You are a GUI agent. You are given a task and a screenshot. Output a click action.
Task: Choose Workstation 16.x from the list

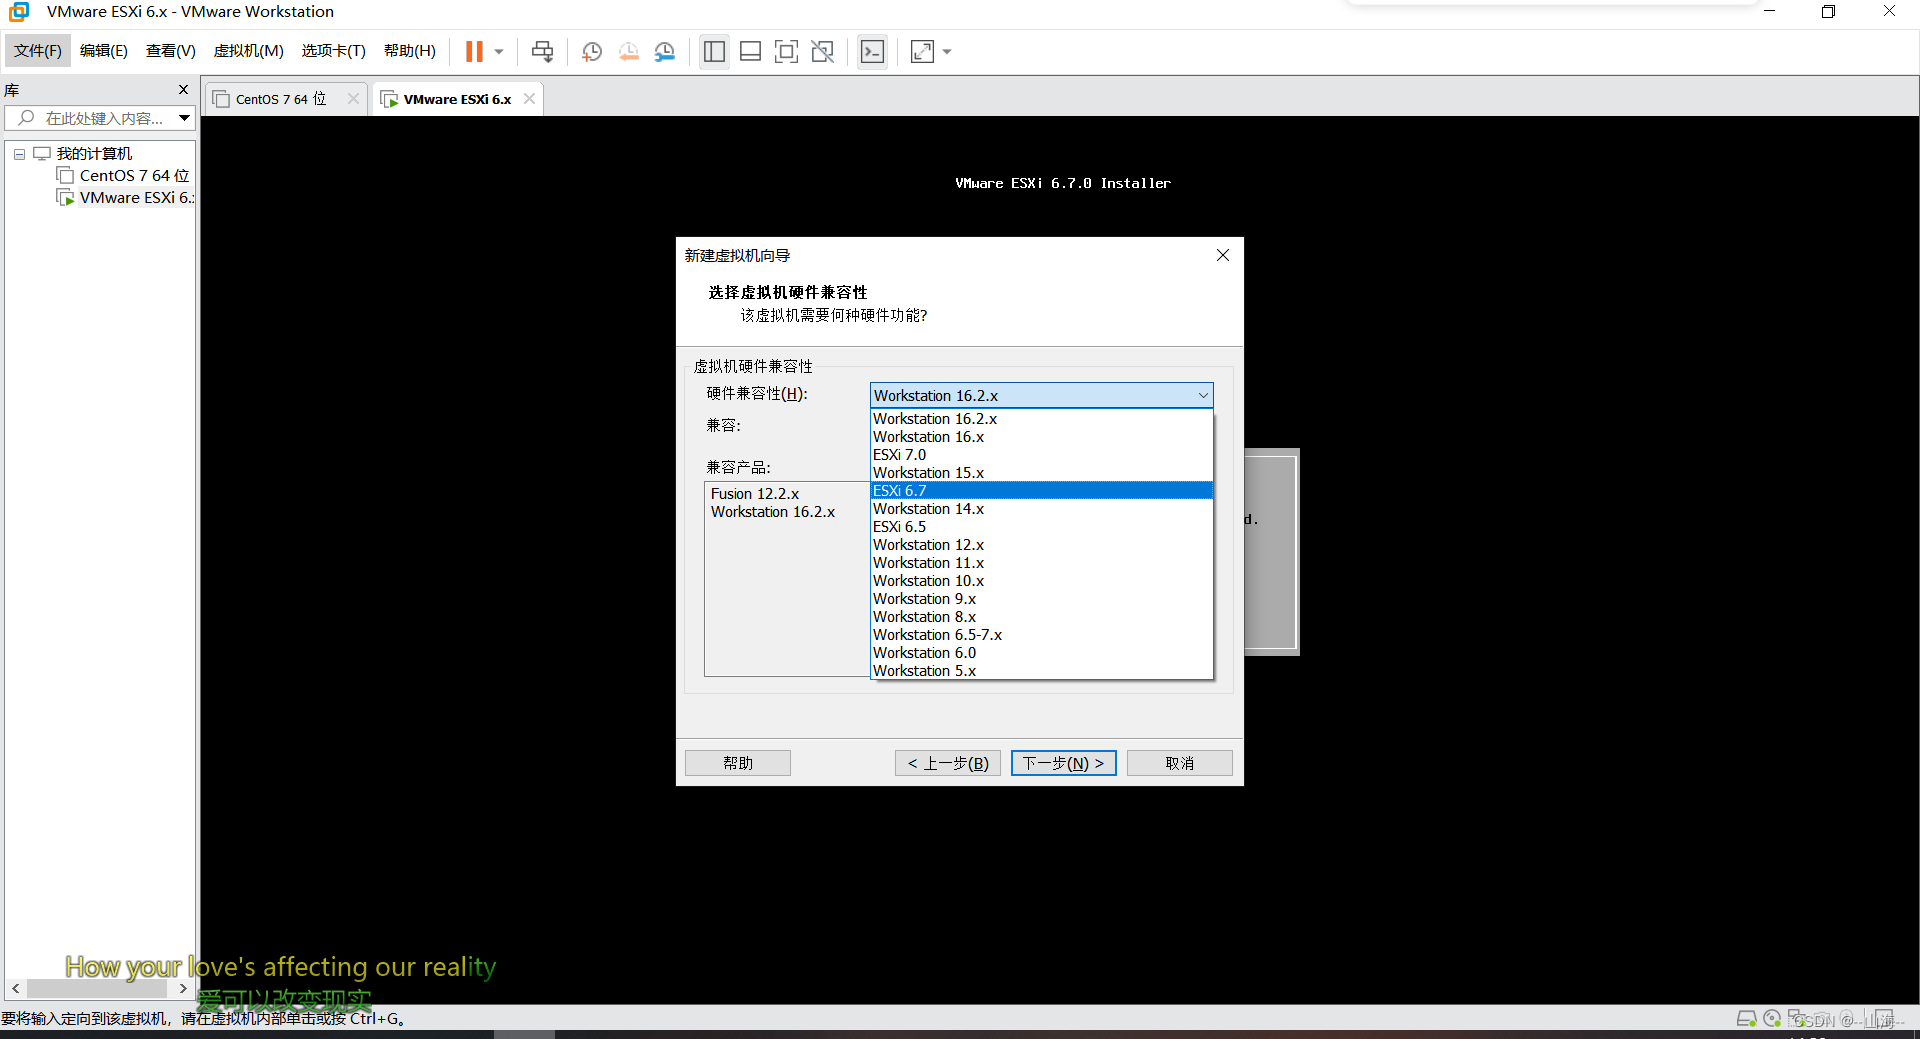point(1041,436)
